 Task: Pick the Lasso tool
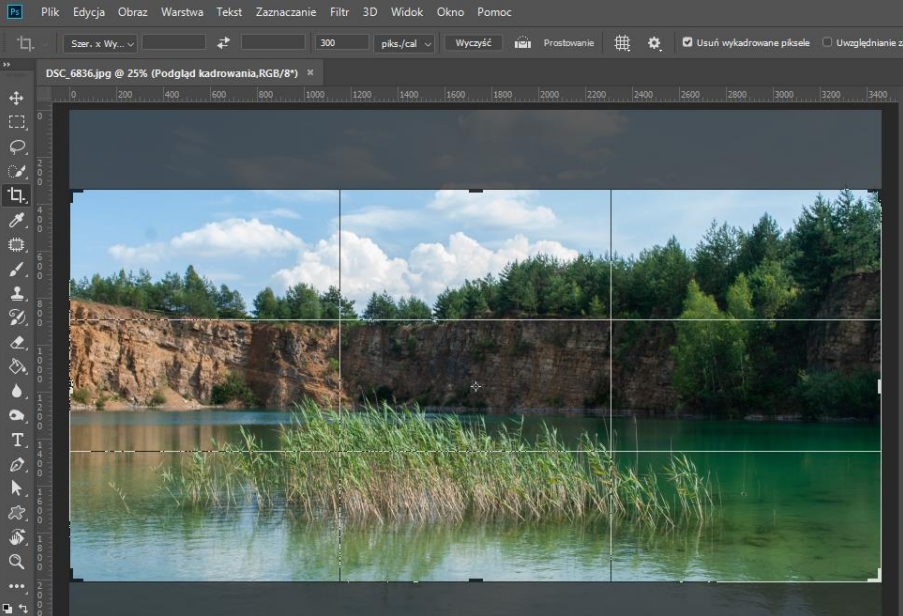[17, 147]
